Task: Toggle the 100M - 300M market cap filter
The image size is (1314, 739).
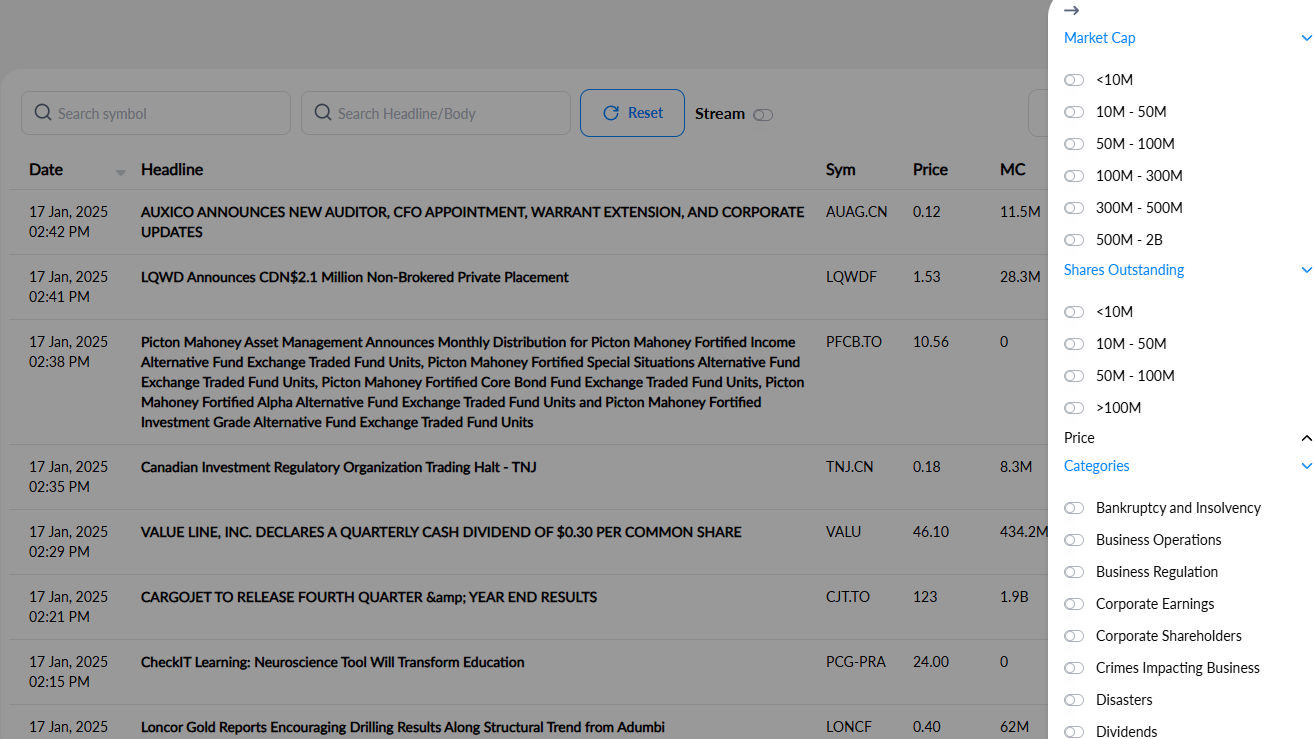Action: pos(1074,176)
